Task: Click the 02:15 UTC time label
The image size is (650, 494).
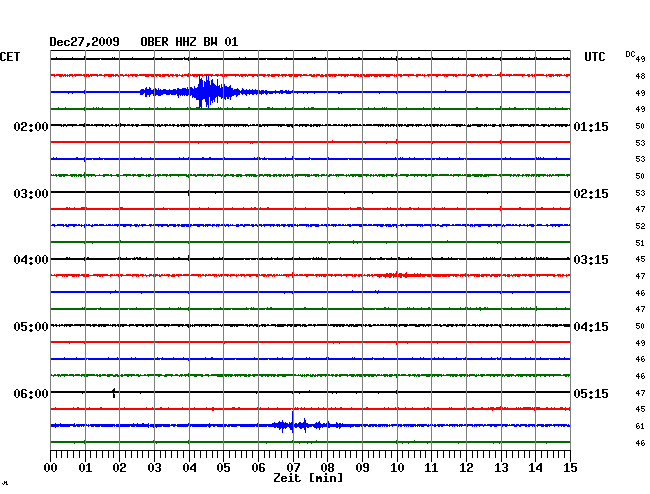Action: (591, 194)
